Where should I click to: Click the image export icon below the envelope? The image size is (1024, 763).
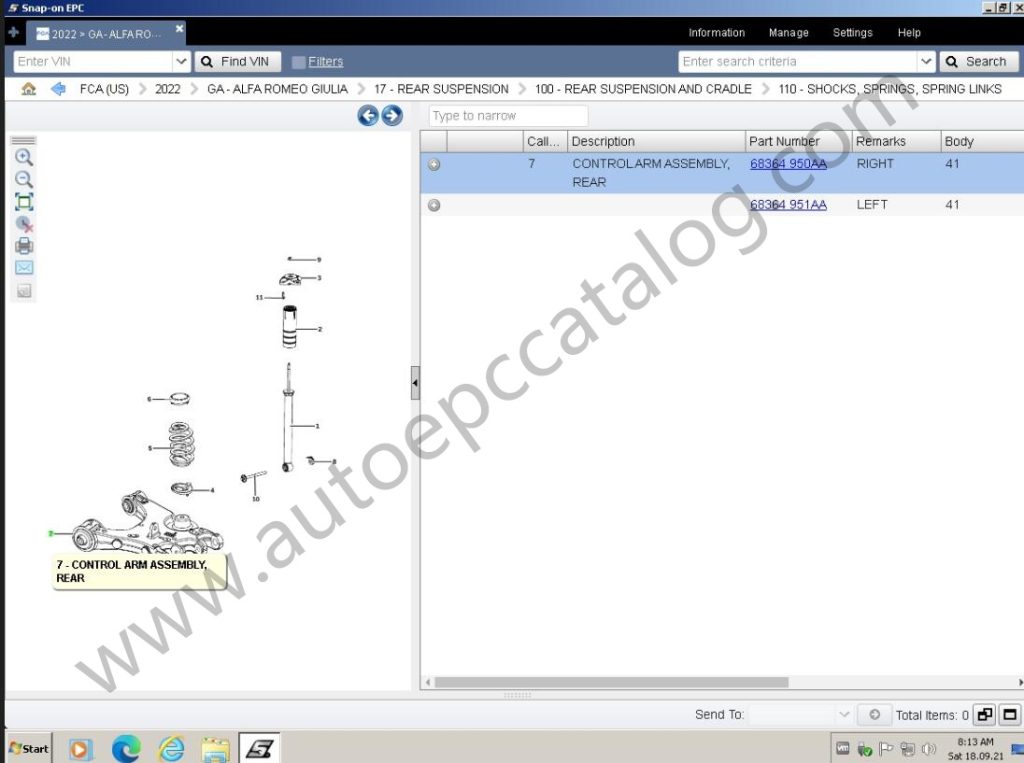23,291
